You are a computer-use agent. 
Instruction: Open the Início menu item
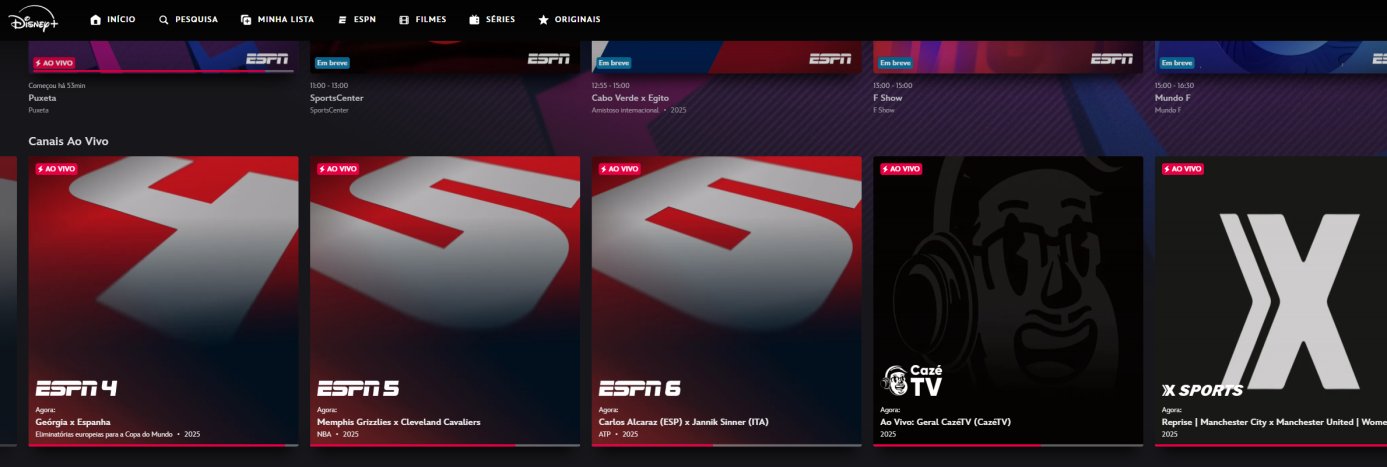[121, 20]
